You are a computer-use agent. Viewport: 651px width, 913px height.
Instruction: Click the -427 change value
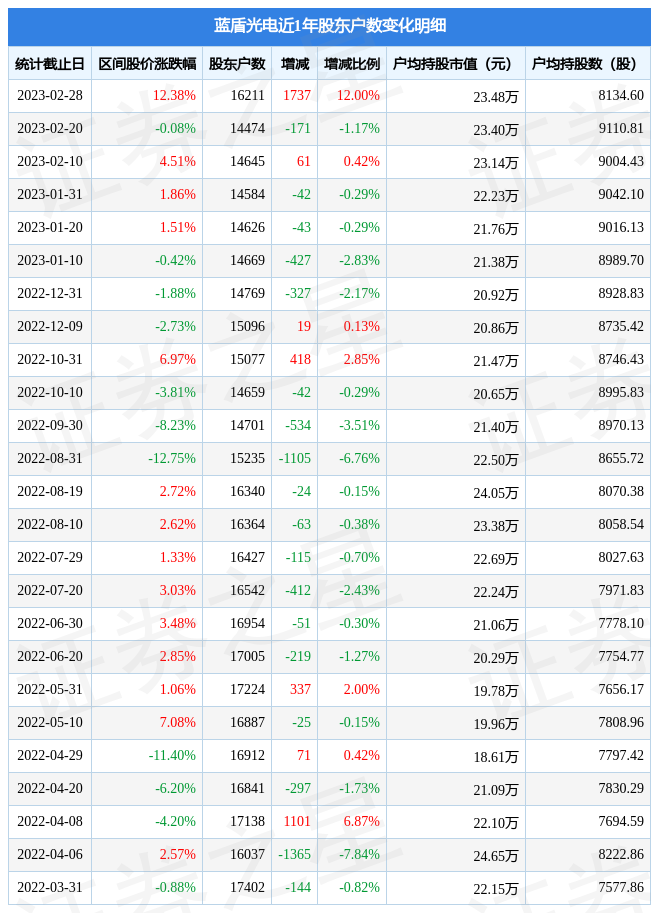(298, 260)
